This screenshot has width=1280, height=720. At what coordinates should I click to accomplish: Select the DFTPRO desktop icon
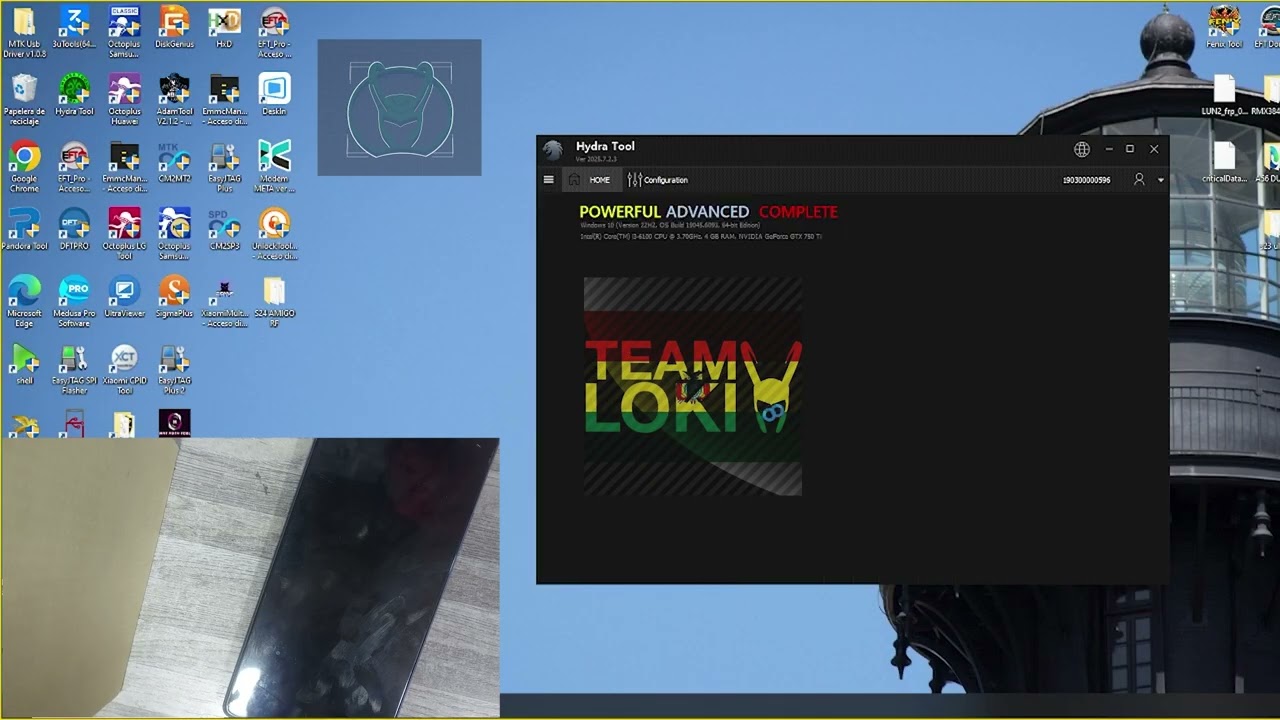[x=74, y=229]
